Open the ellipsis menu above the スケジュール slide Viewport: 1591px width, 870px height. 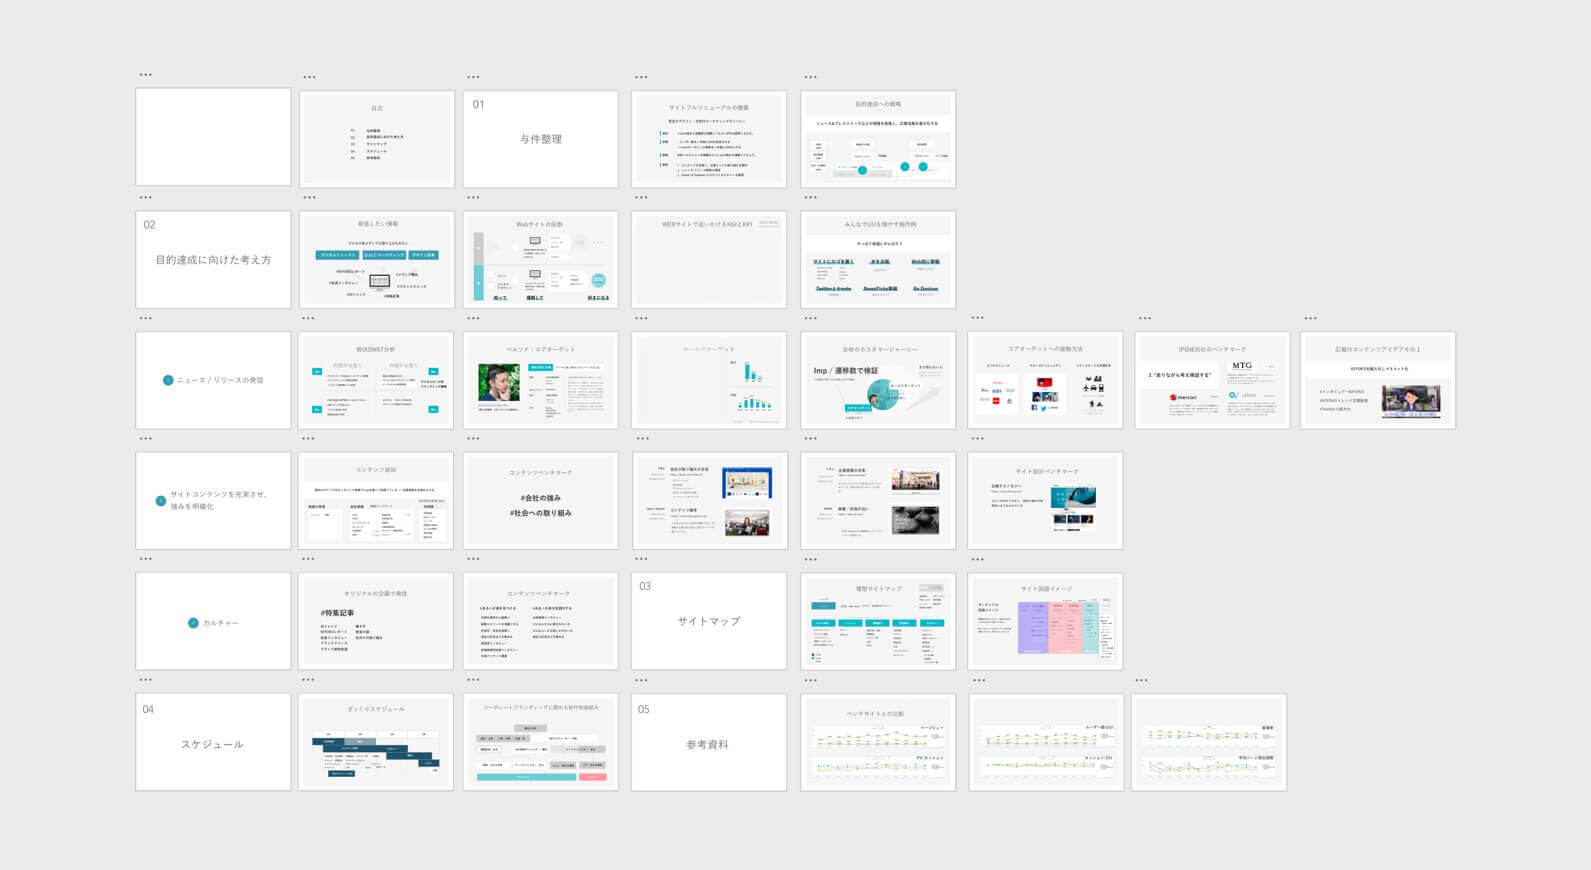(x=146, y=680)
